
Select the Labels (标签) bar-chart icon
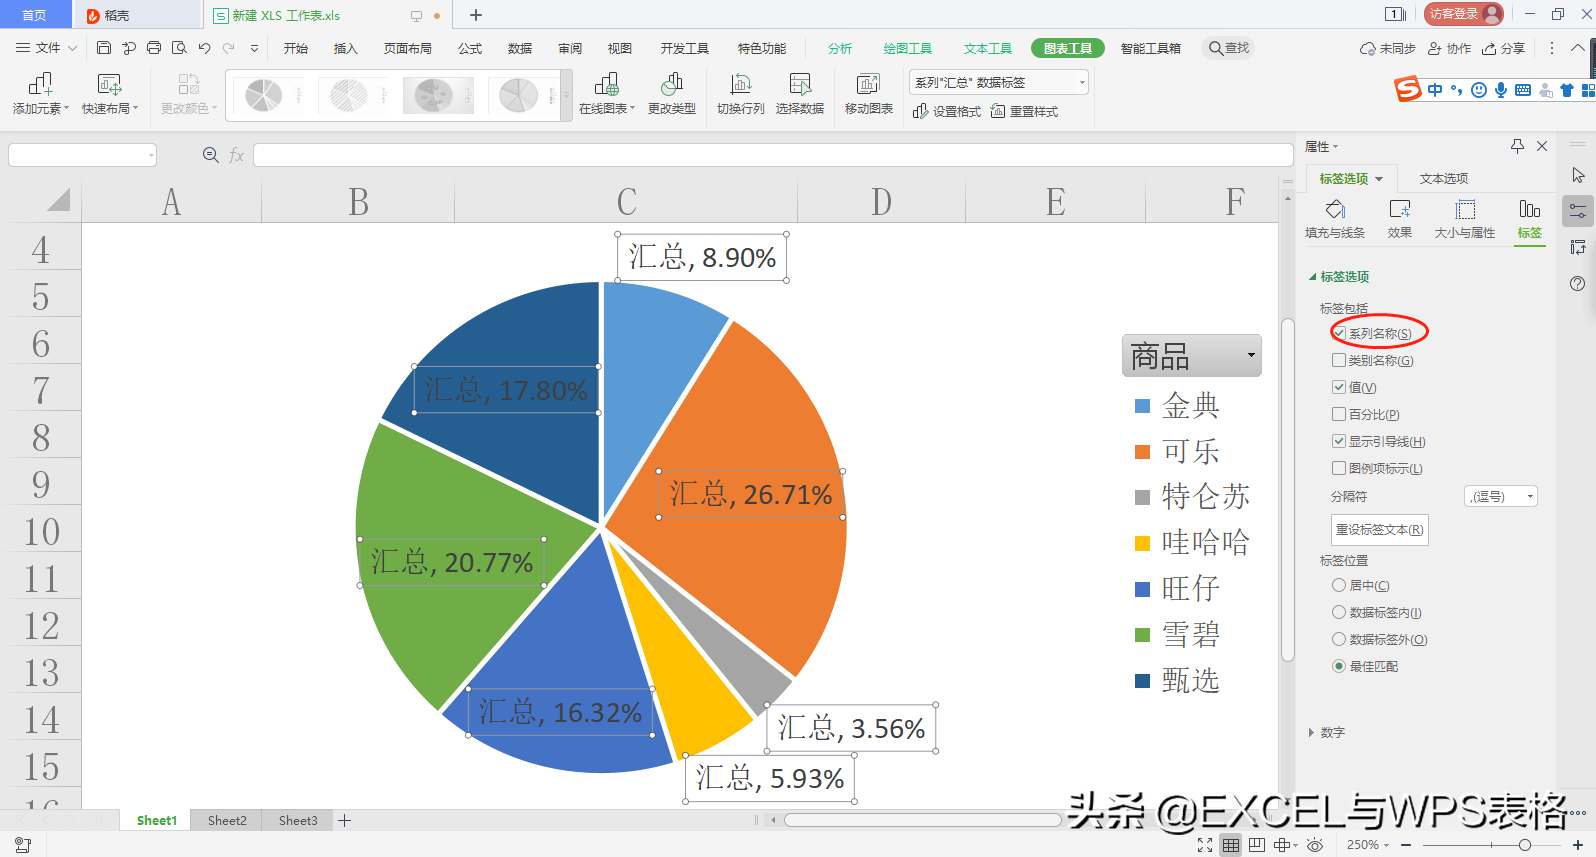pos(1530,209)
